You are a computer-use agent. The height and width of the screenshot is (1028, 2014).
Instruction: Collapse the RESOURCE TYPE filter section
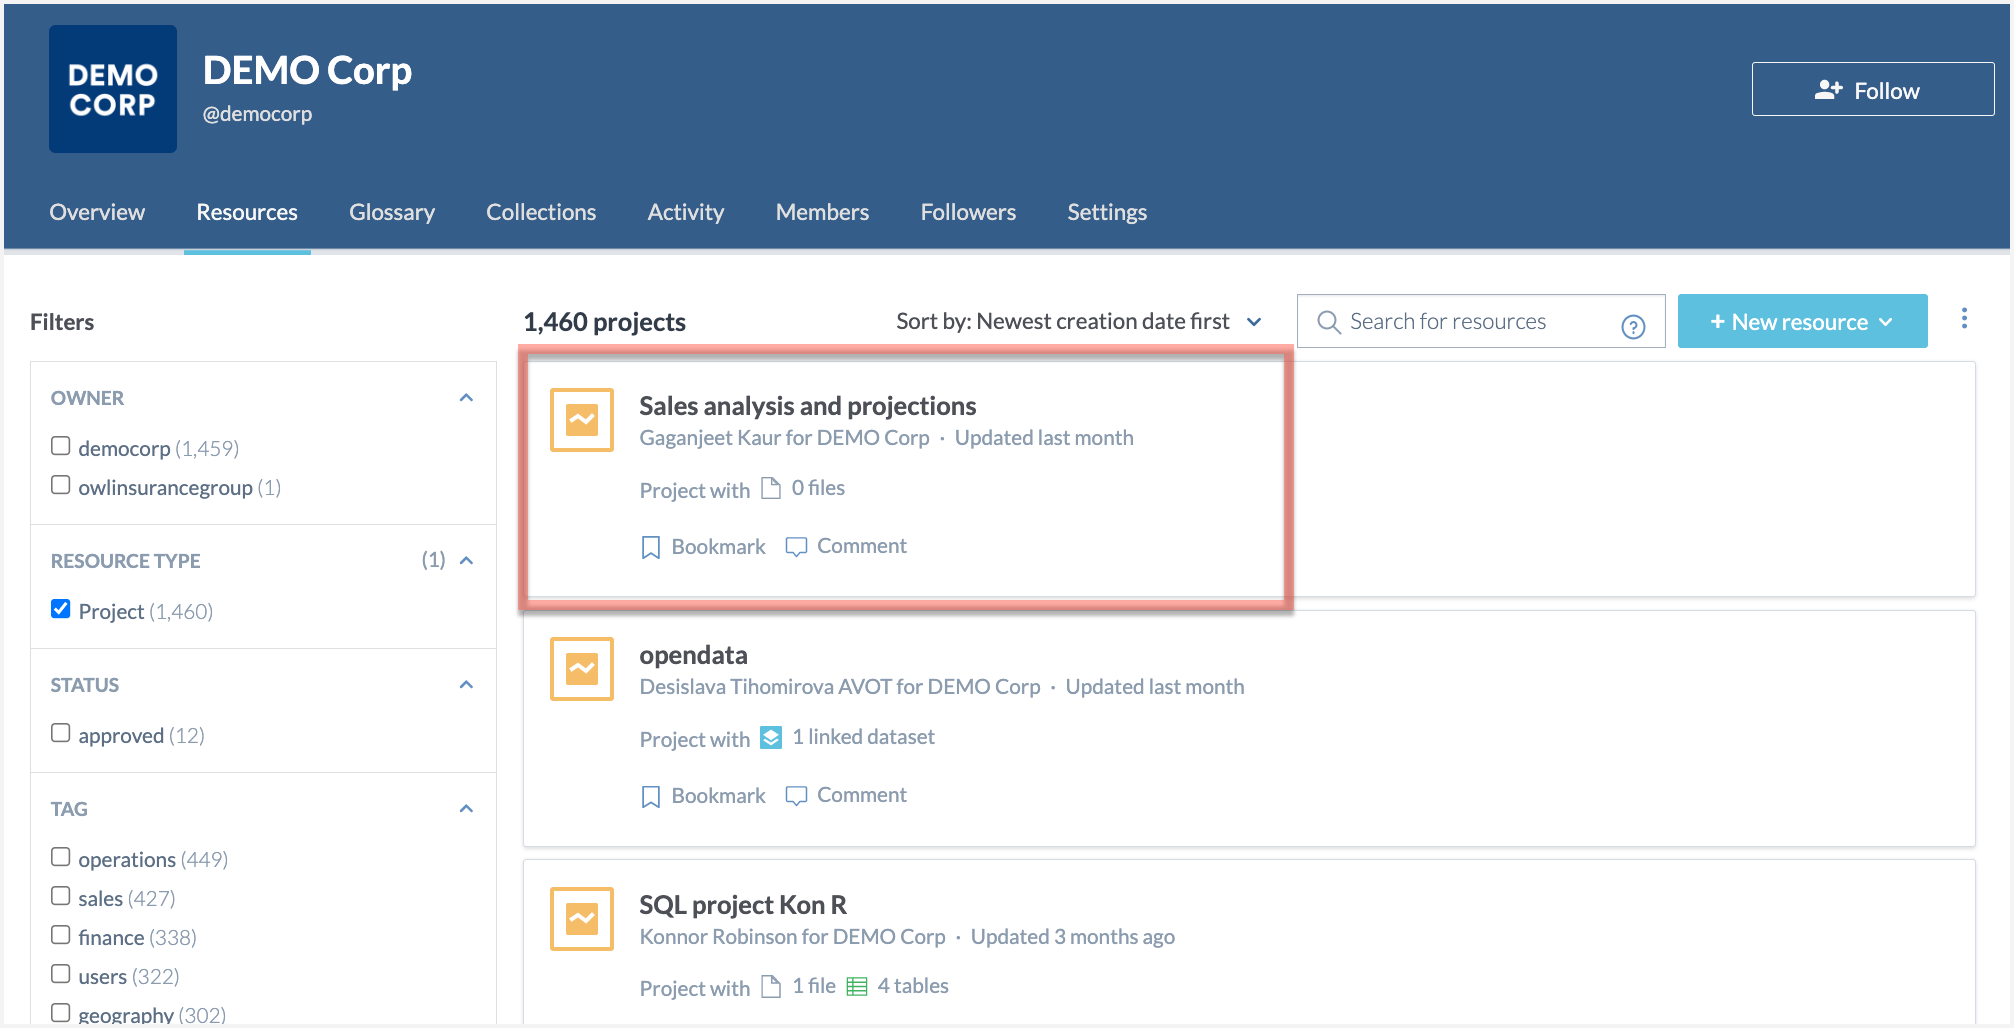coord(466,561)
